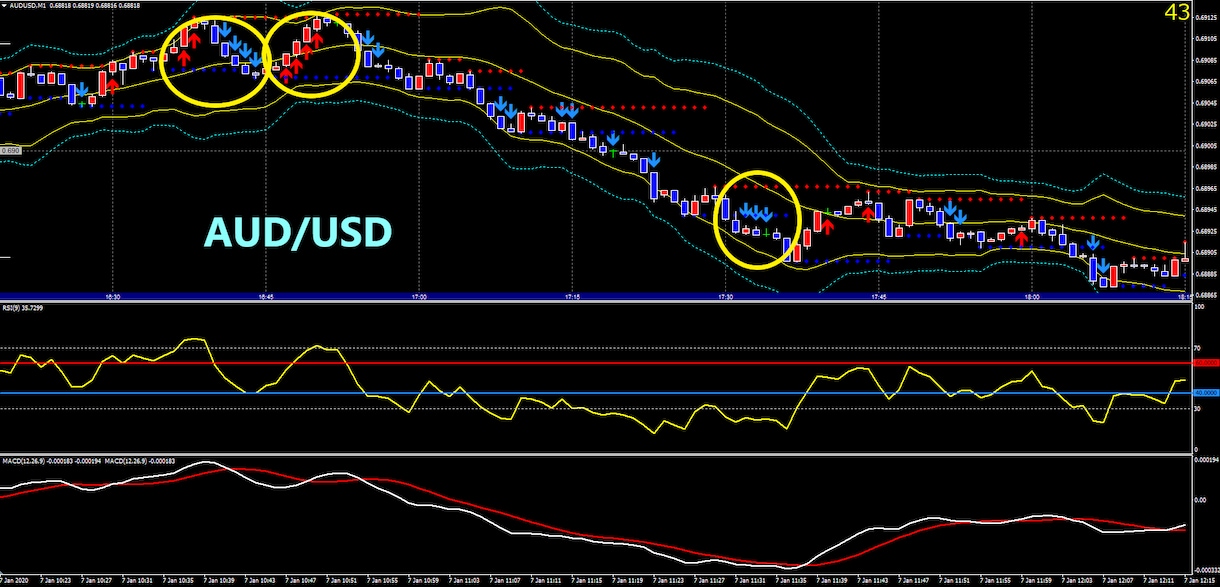Open the chart menu triangle beside AUDUSD,M1

click(4, 4)
